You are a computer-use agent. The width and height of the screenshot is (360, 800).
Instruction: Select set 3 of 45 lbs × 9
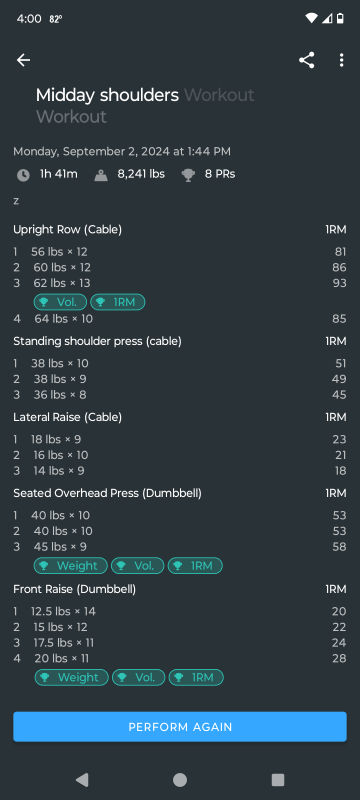pyautogui.click(x=180, y=547)
